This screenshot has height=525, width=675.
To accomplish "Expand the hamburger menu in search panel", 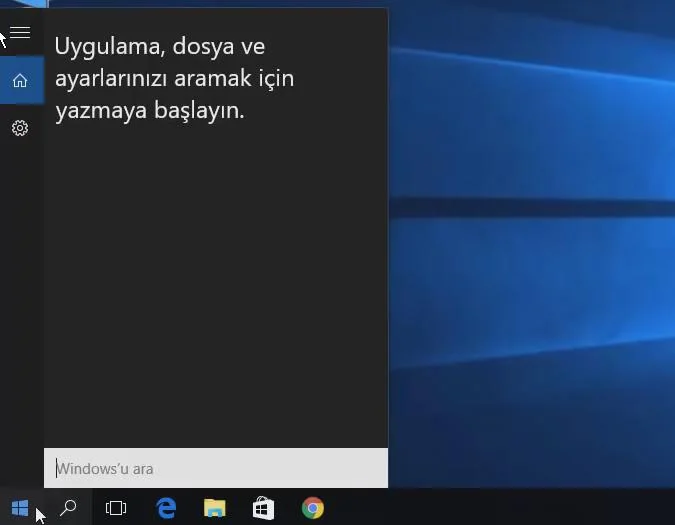I will [20, 33].
